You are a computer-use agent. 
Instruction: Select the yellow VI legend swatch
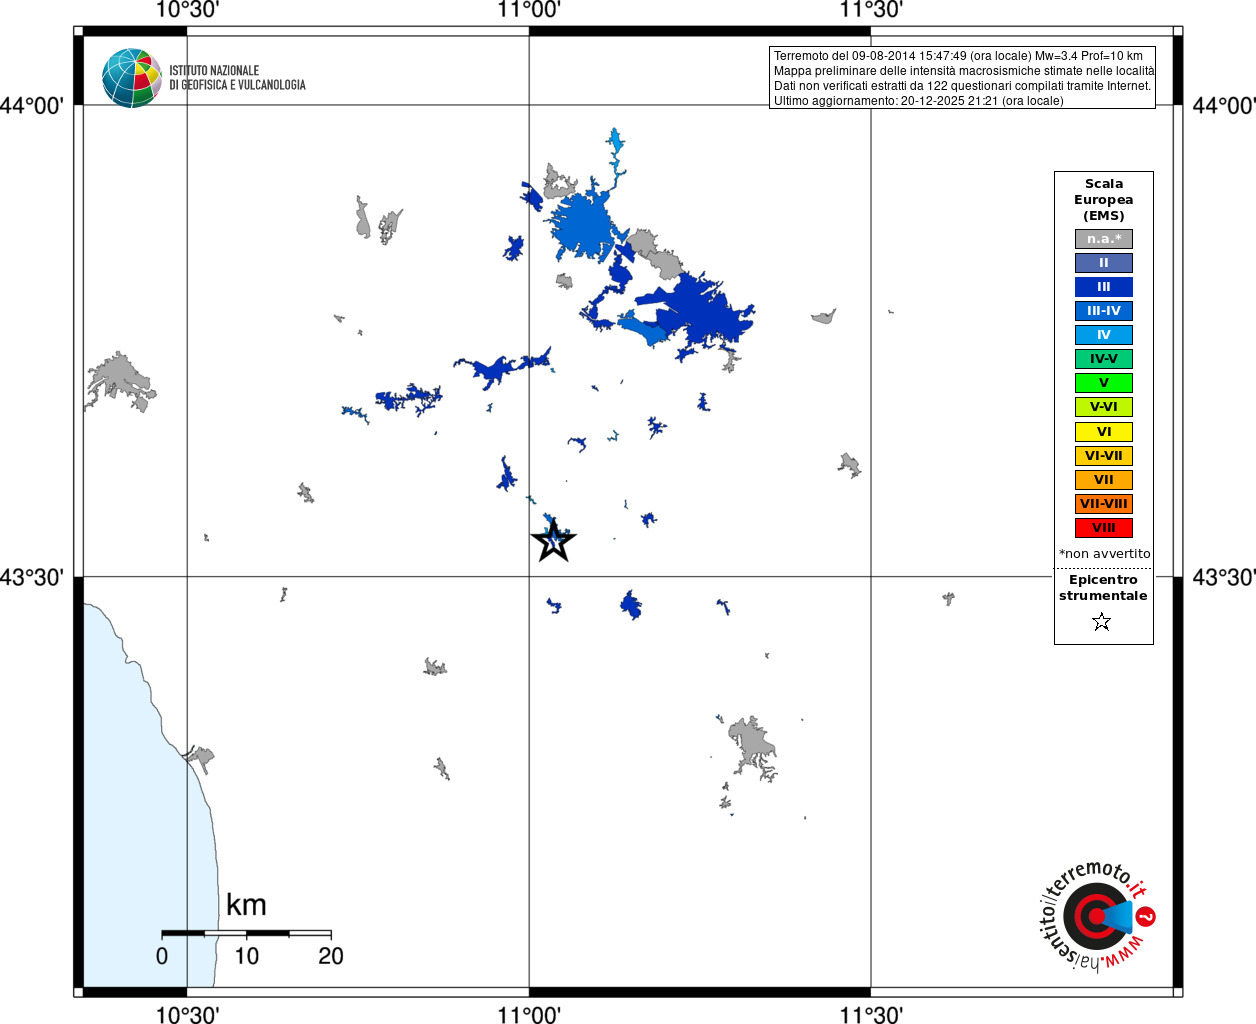[1104, 432]
